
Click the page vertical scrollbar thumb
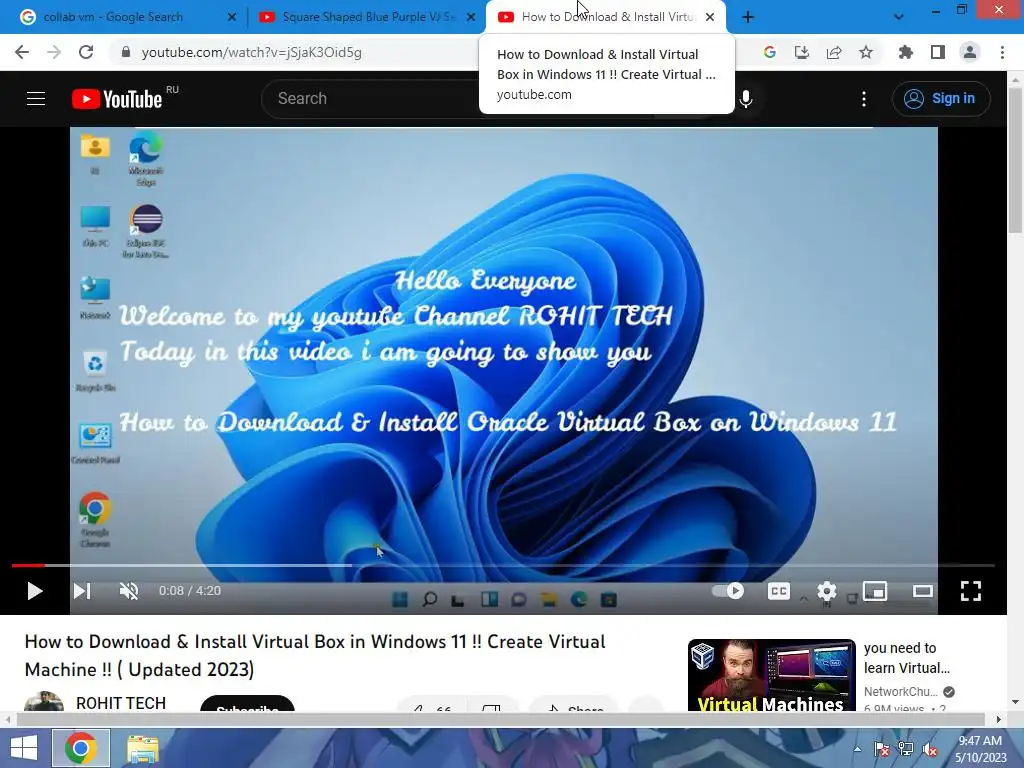click(1015, 160)
